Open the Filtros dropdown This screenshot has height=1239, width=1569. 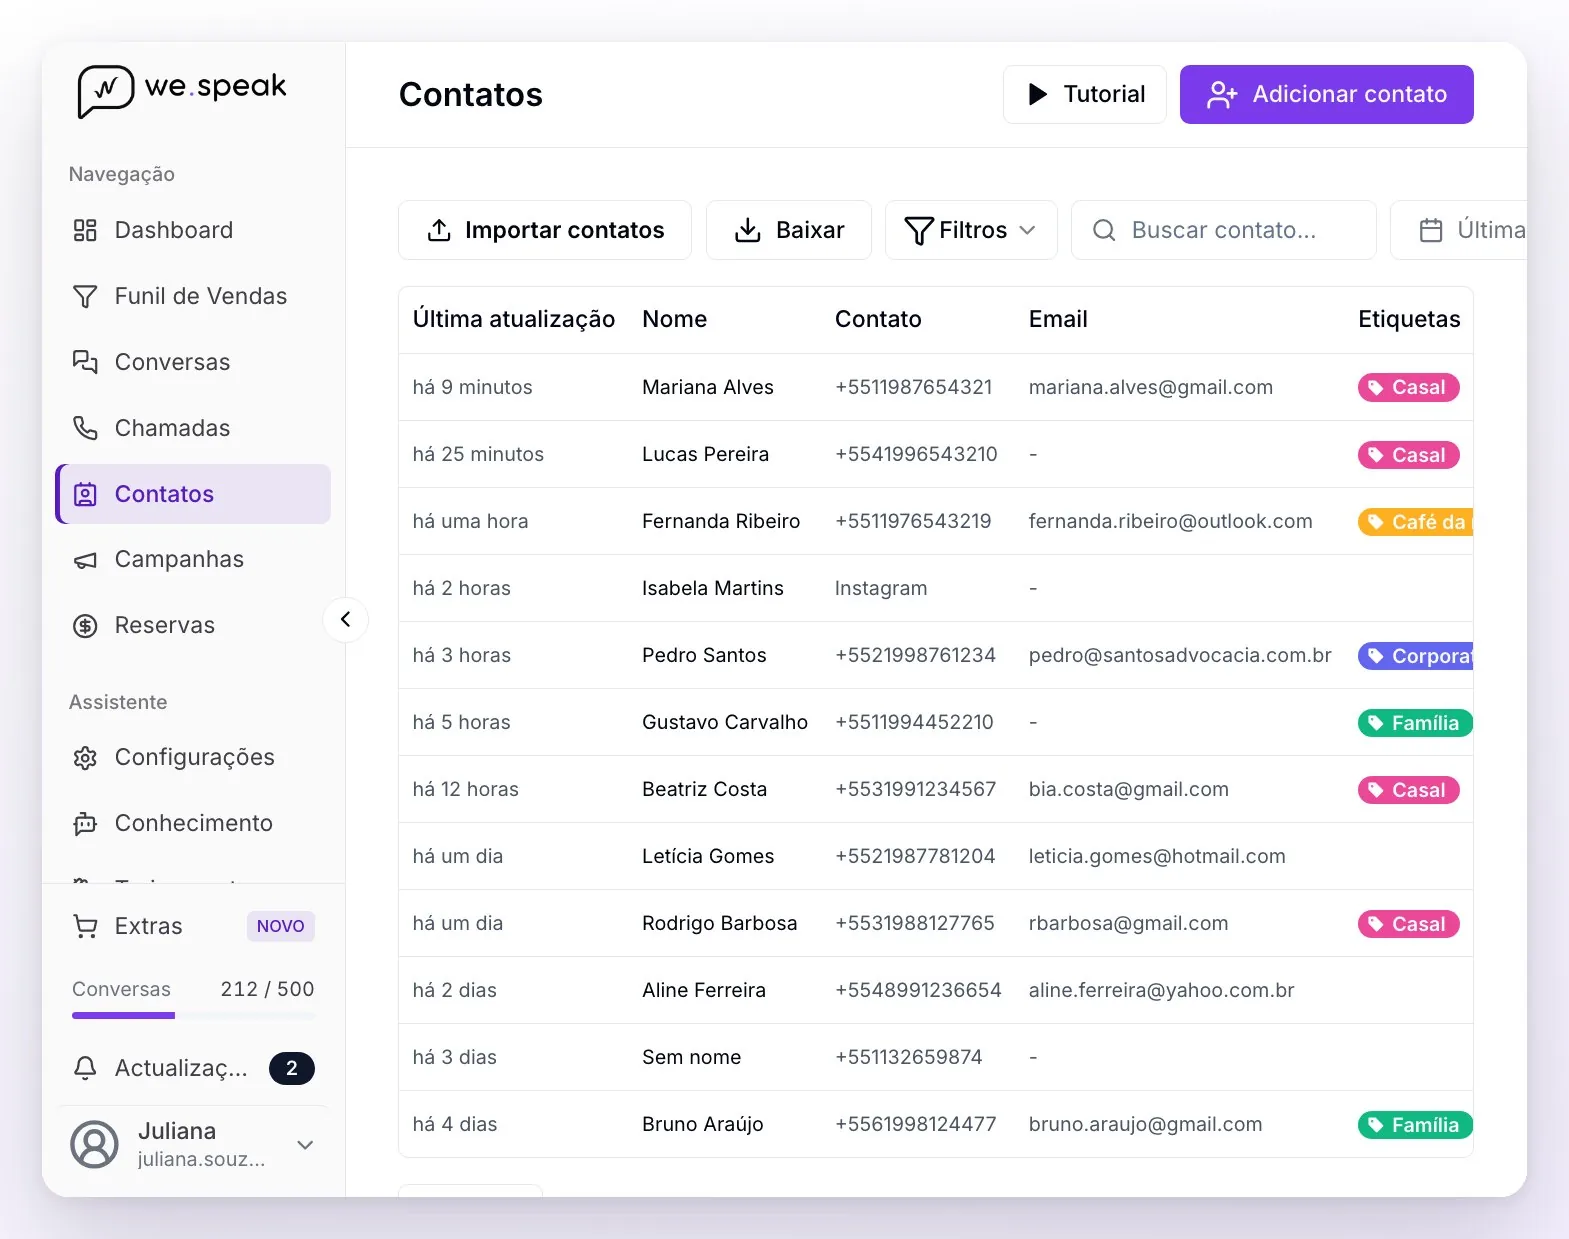tap(971, 230)
